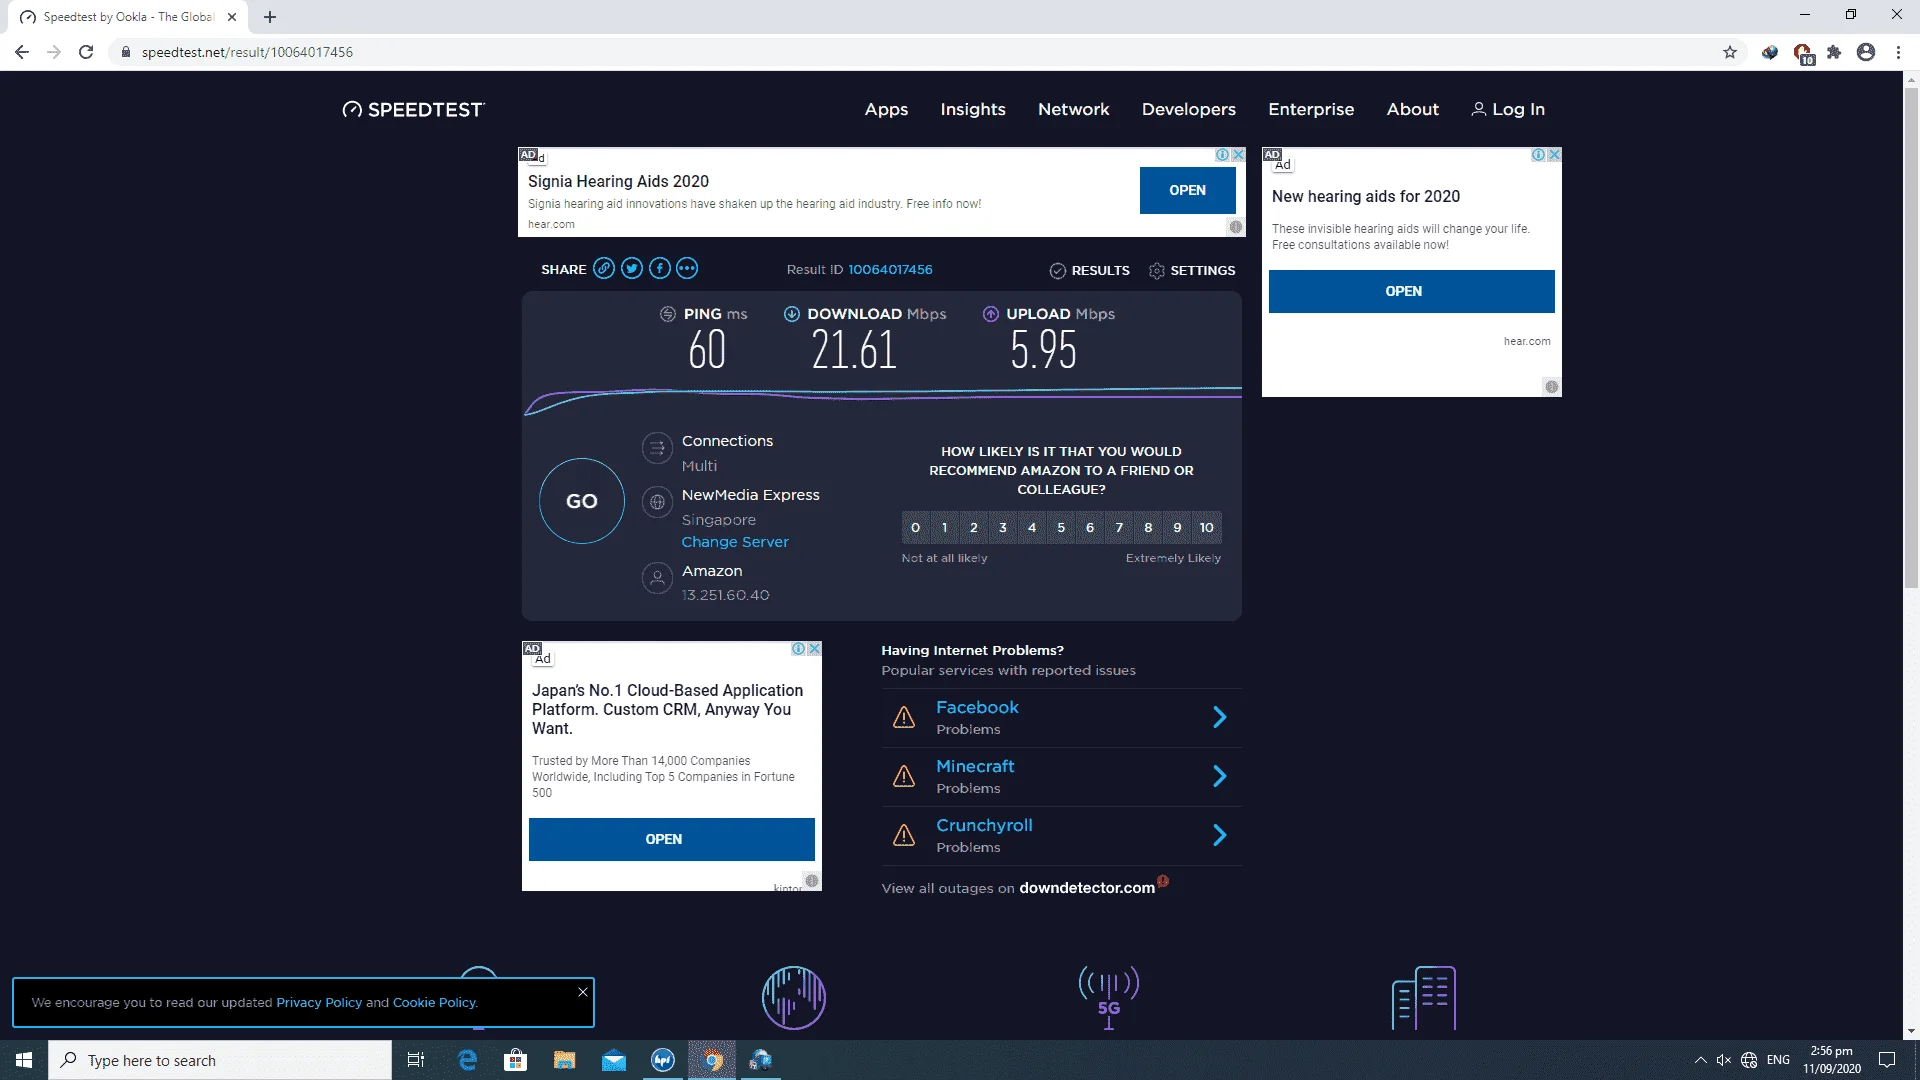The height and width of the screenshot is (1080, 1920).
Task: Open the Results checkmark icon
Action: 1057,271
